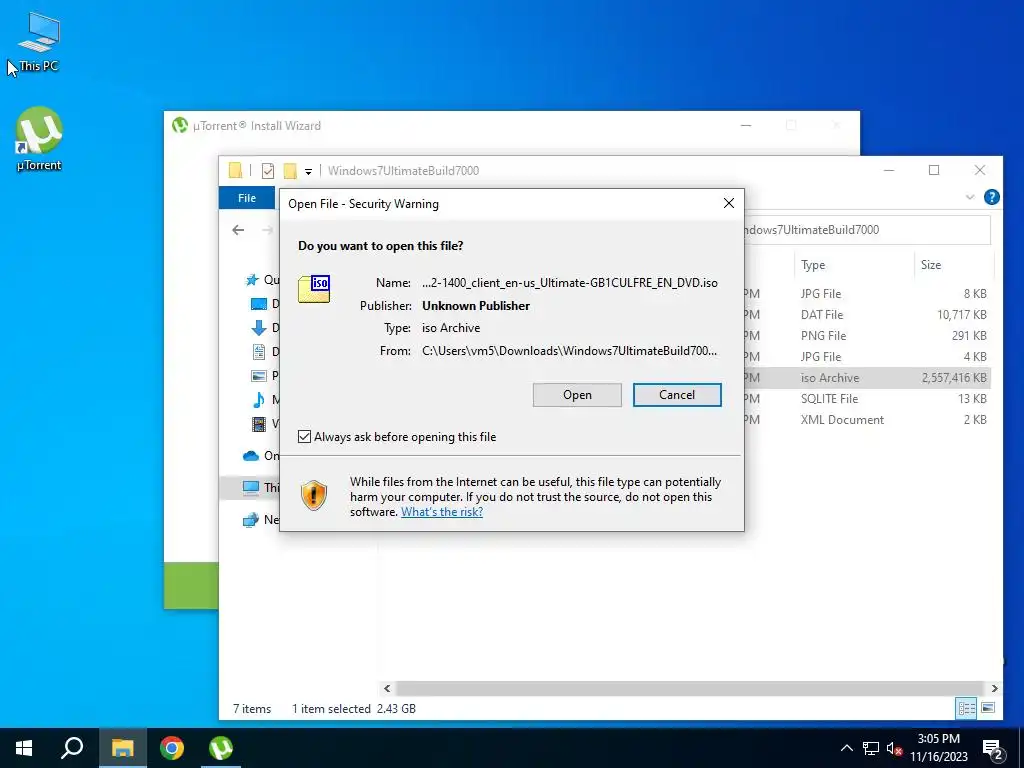Screen dimensions: 1024x768
Task: Select the Pictures icon in sidebar
Action: tap(259, 376)
